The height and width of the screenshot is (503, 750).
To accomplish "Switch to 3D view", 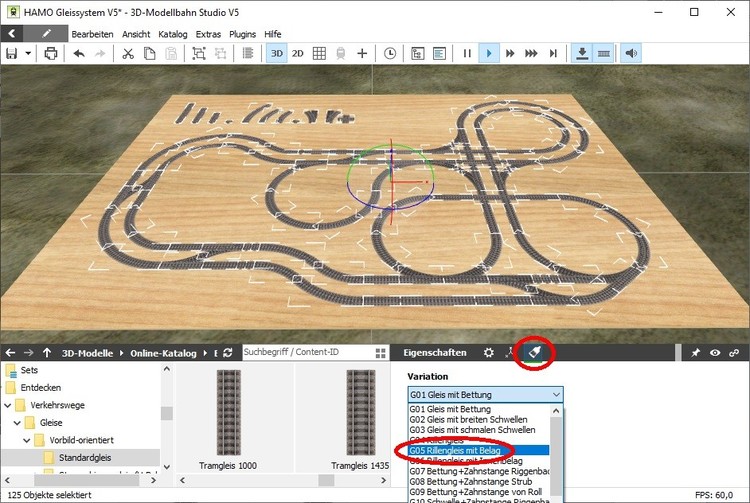I will pos(276,54).
